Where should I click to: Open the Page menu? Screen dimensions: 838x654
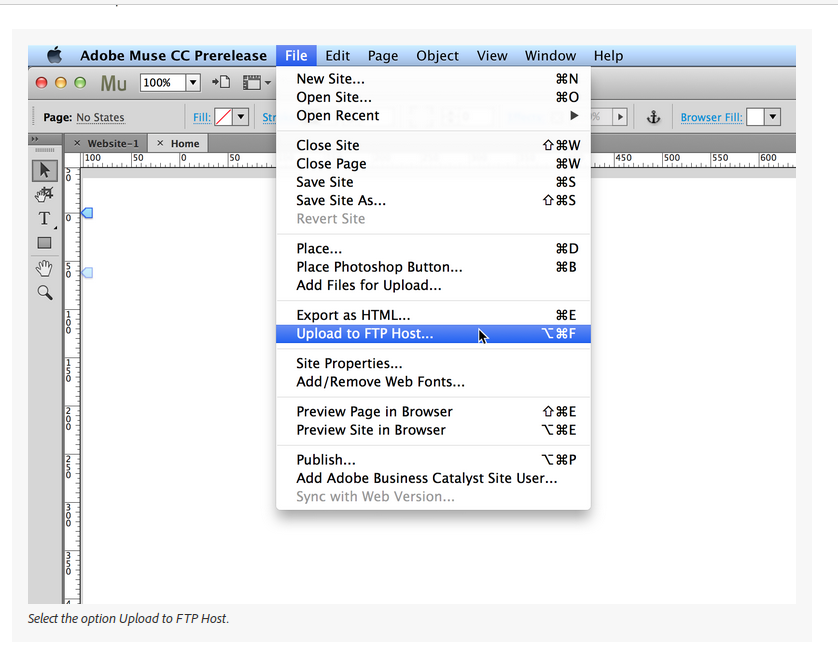[x=383, y=56]
